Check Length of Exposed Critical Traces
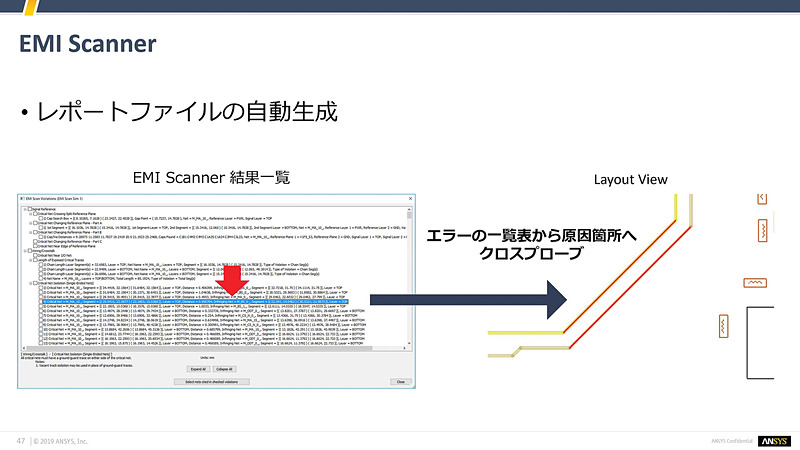The width and height of the screenshot is (800, 450). tap(35, 260)
